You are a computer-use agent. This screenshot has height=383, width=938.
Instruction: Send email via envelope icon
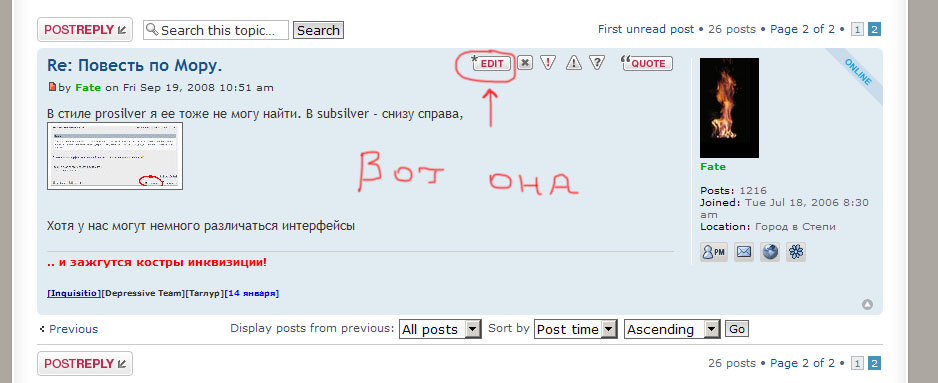pos(744,252)
